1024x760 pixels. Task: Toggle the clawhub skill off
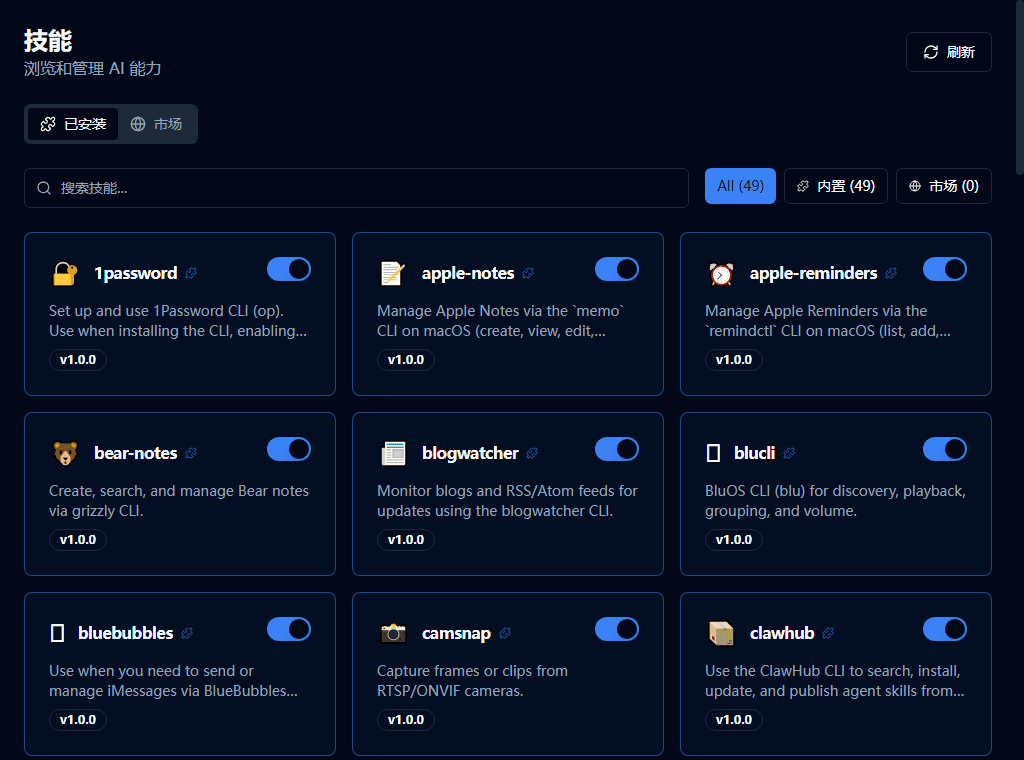(945, 629)
